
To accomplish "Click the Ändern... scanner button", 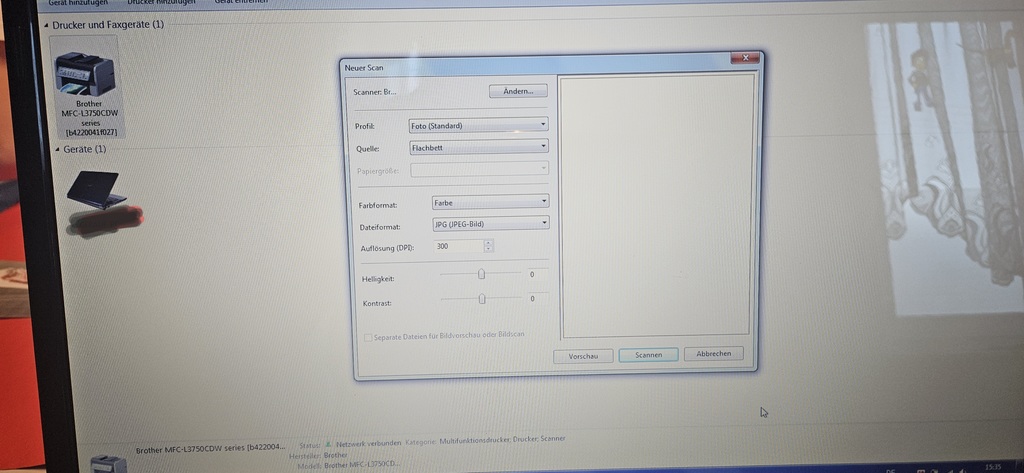I will [x=518, y=91].
